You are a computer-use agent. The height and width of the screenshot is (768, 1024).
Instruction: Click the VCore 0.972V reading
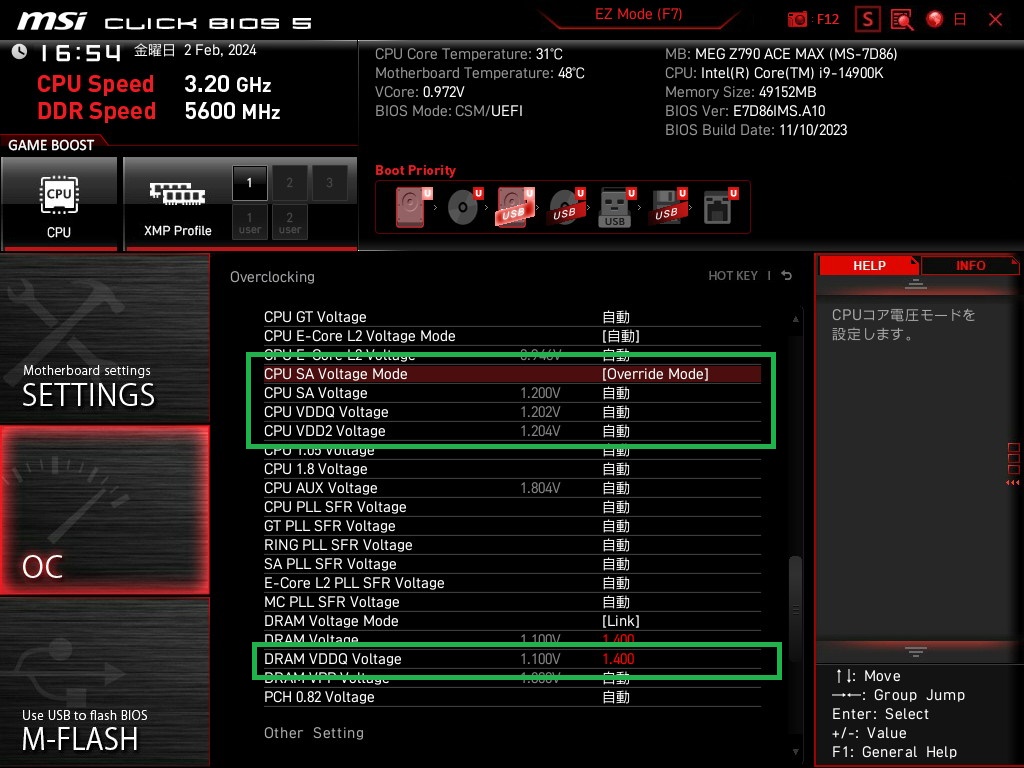(419, 92)
